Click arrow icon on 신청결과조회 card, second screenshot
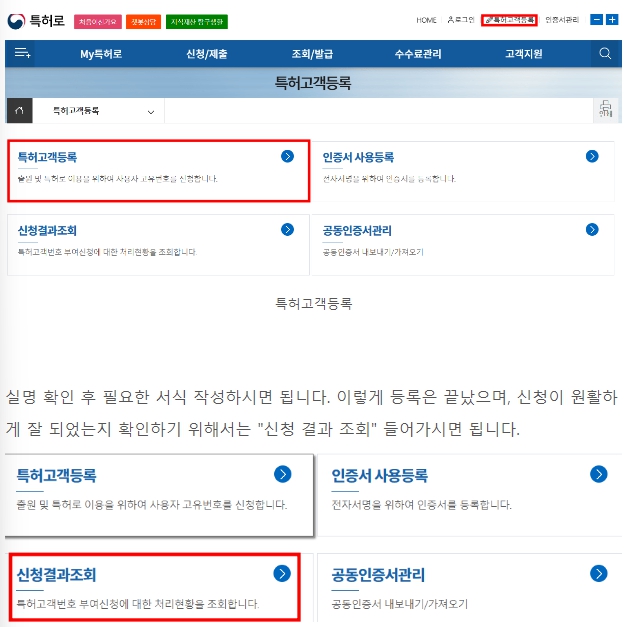The width and height of the screenshot is (637, 627). (282, 573)
